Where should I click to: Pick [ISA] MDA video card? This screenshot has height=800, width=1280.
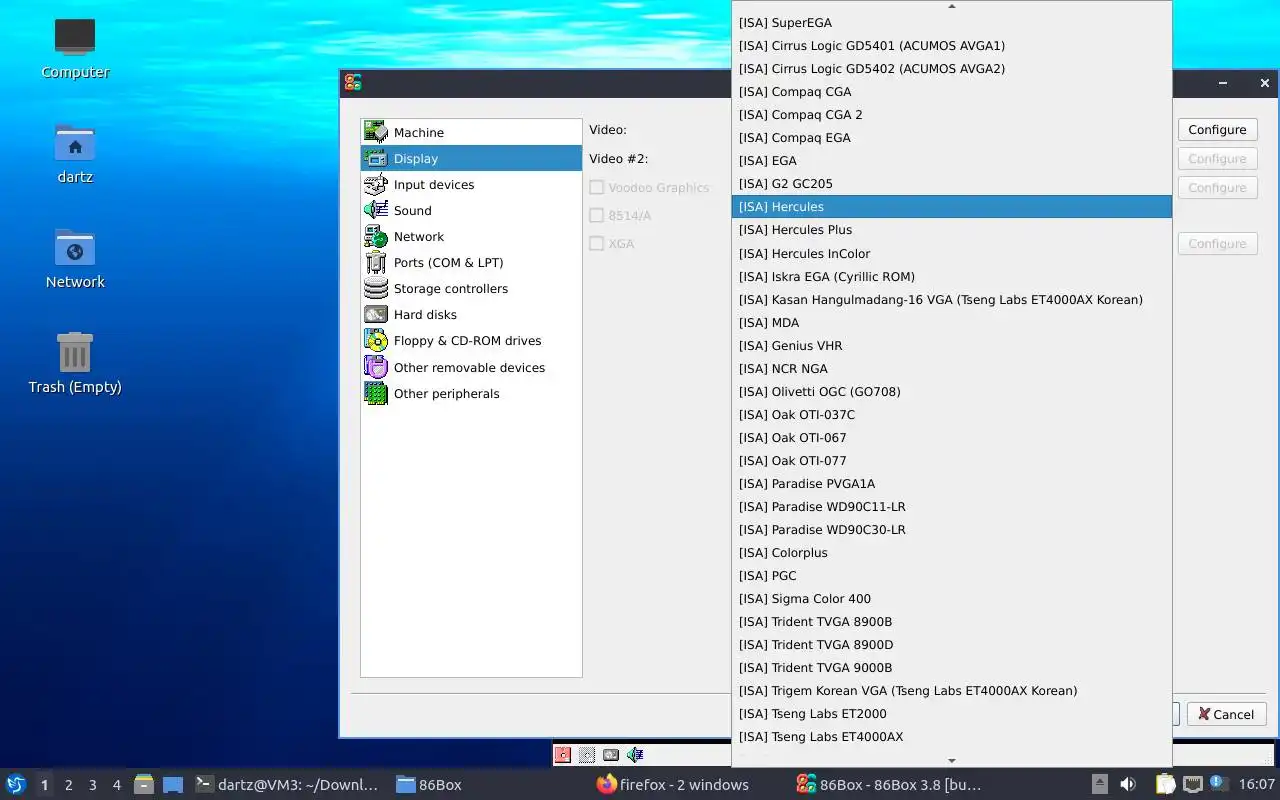pyautogui.click(x=952, y=322)
